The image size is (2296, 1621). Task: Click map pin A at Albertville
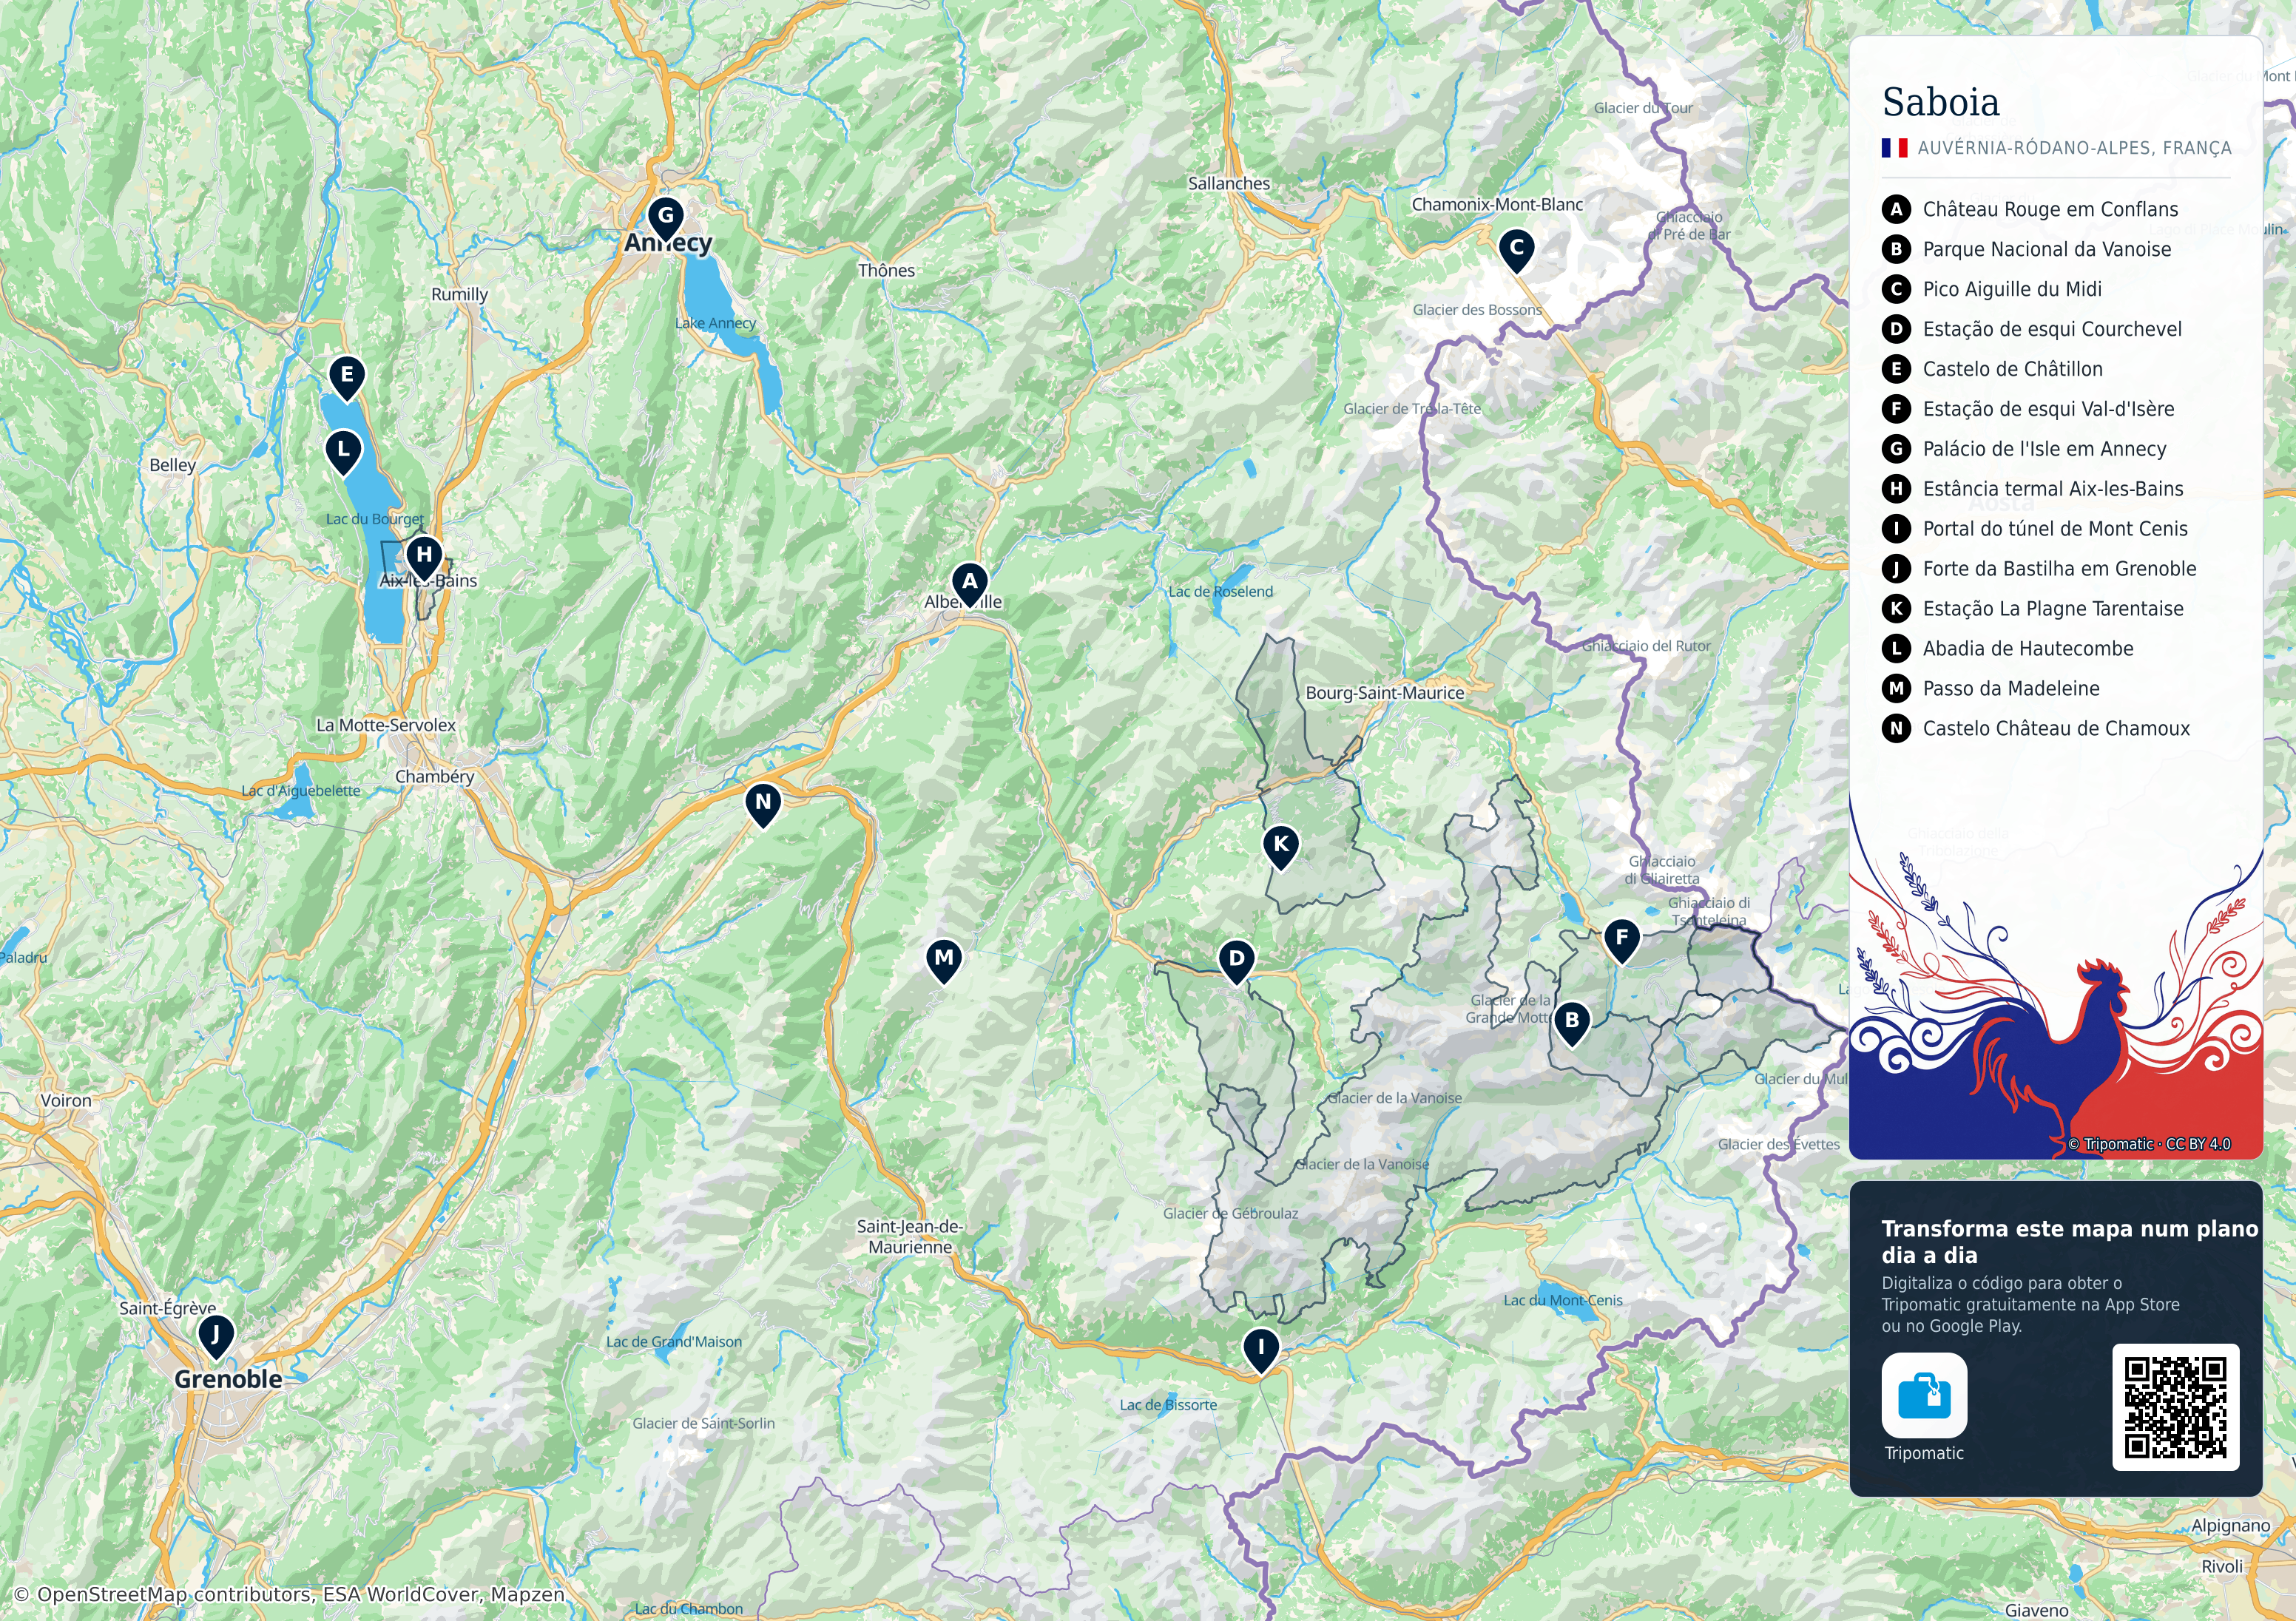969,584
